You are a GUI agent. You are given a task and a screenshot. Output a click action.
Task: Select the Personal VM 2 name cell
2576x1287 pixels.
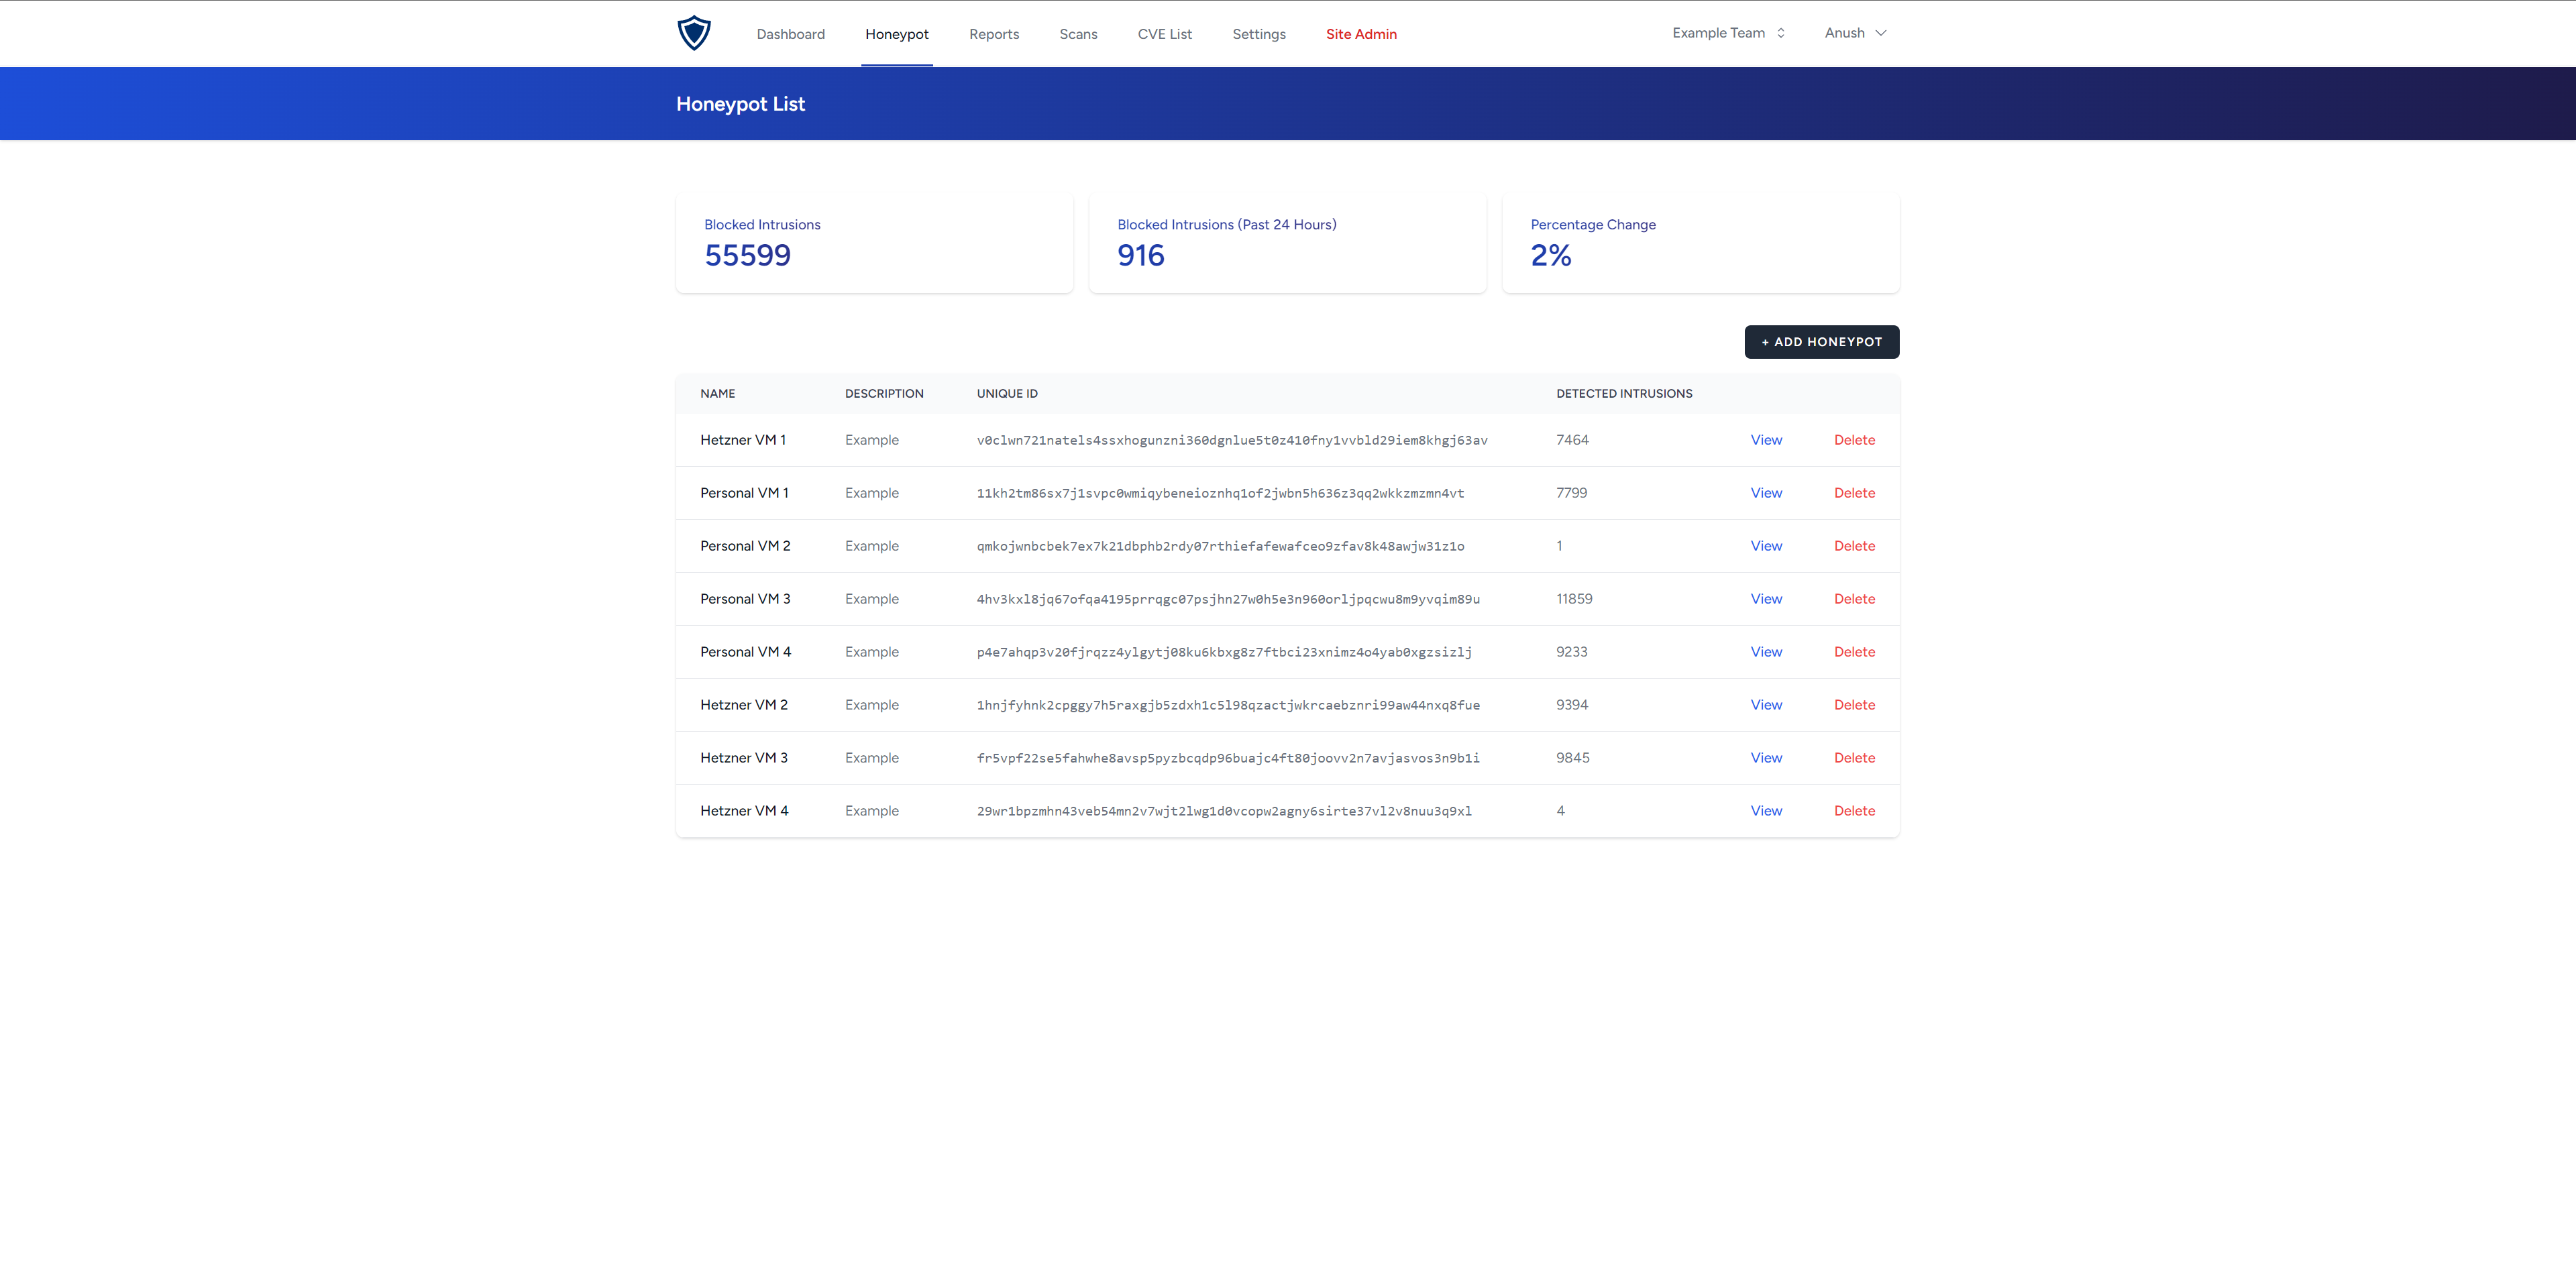[745, 546]
